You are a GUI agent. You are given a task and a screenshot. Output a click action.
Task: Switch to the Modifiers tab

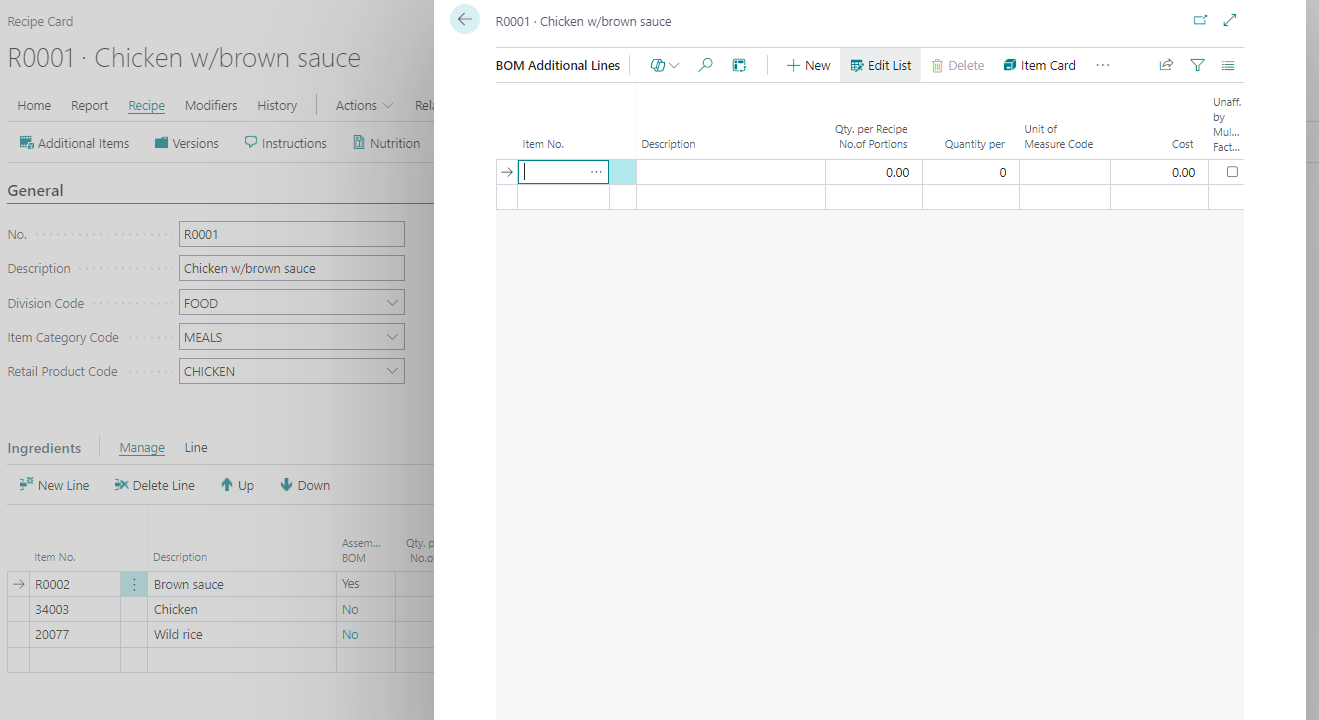tap(211, 105)
